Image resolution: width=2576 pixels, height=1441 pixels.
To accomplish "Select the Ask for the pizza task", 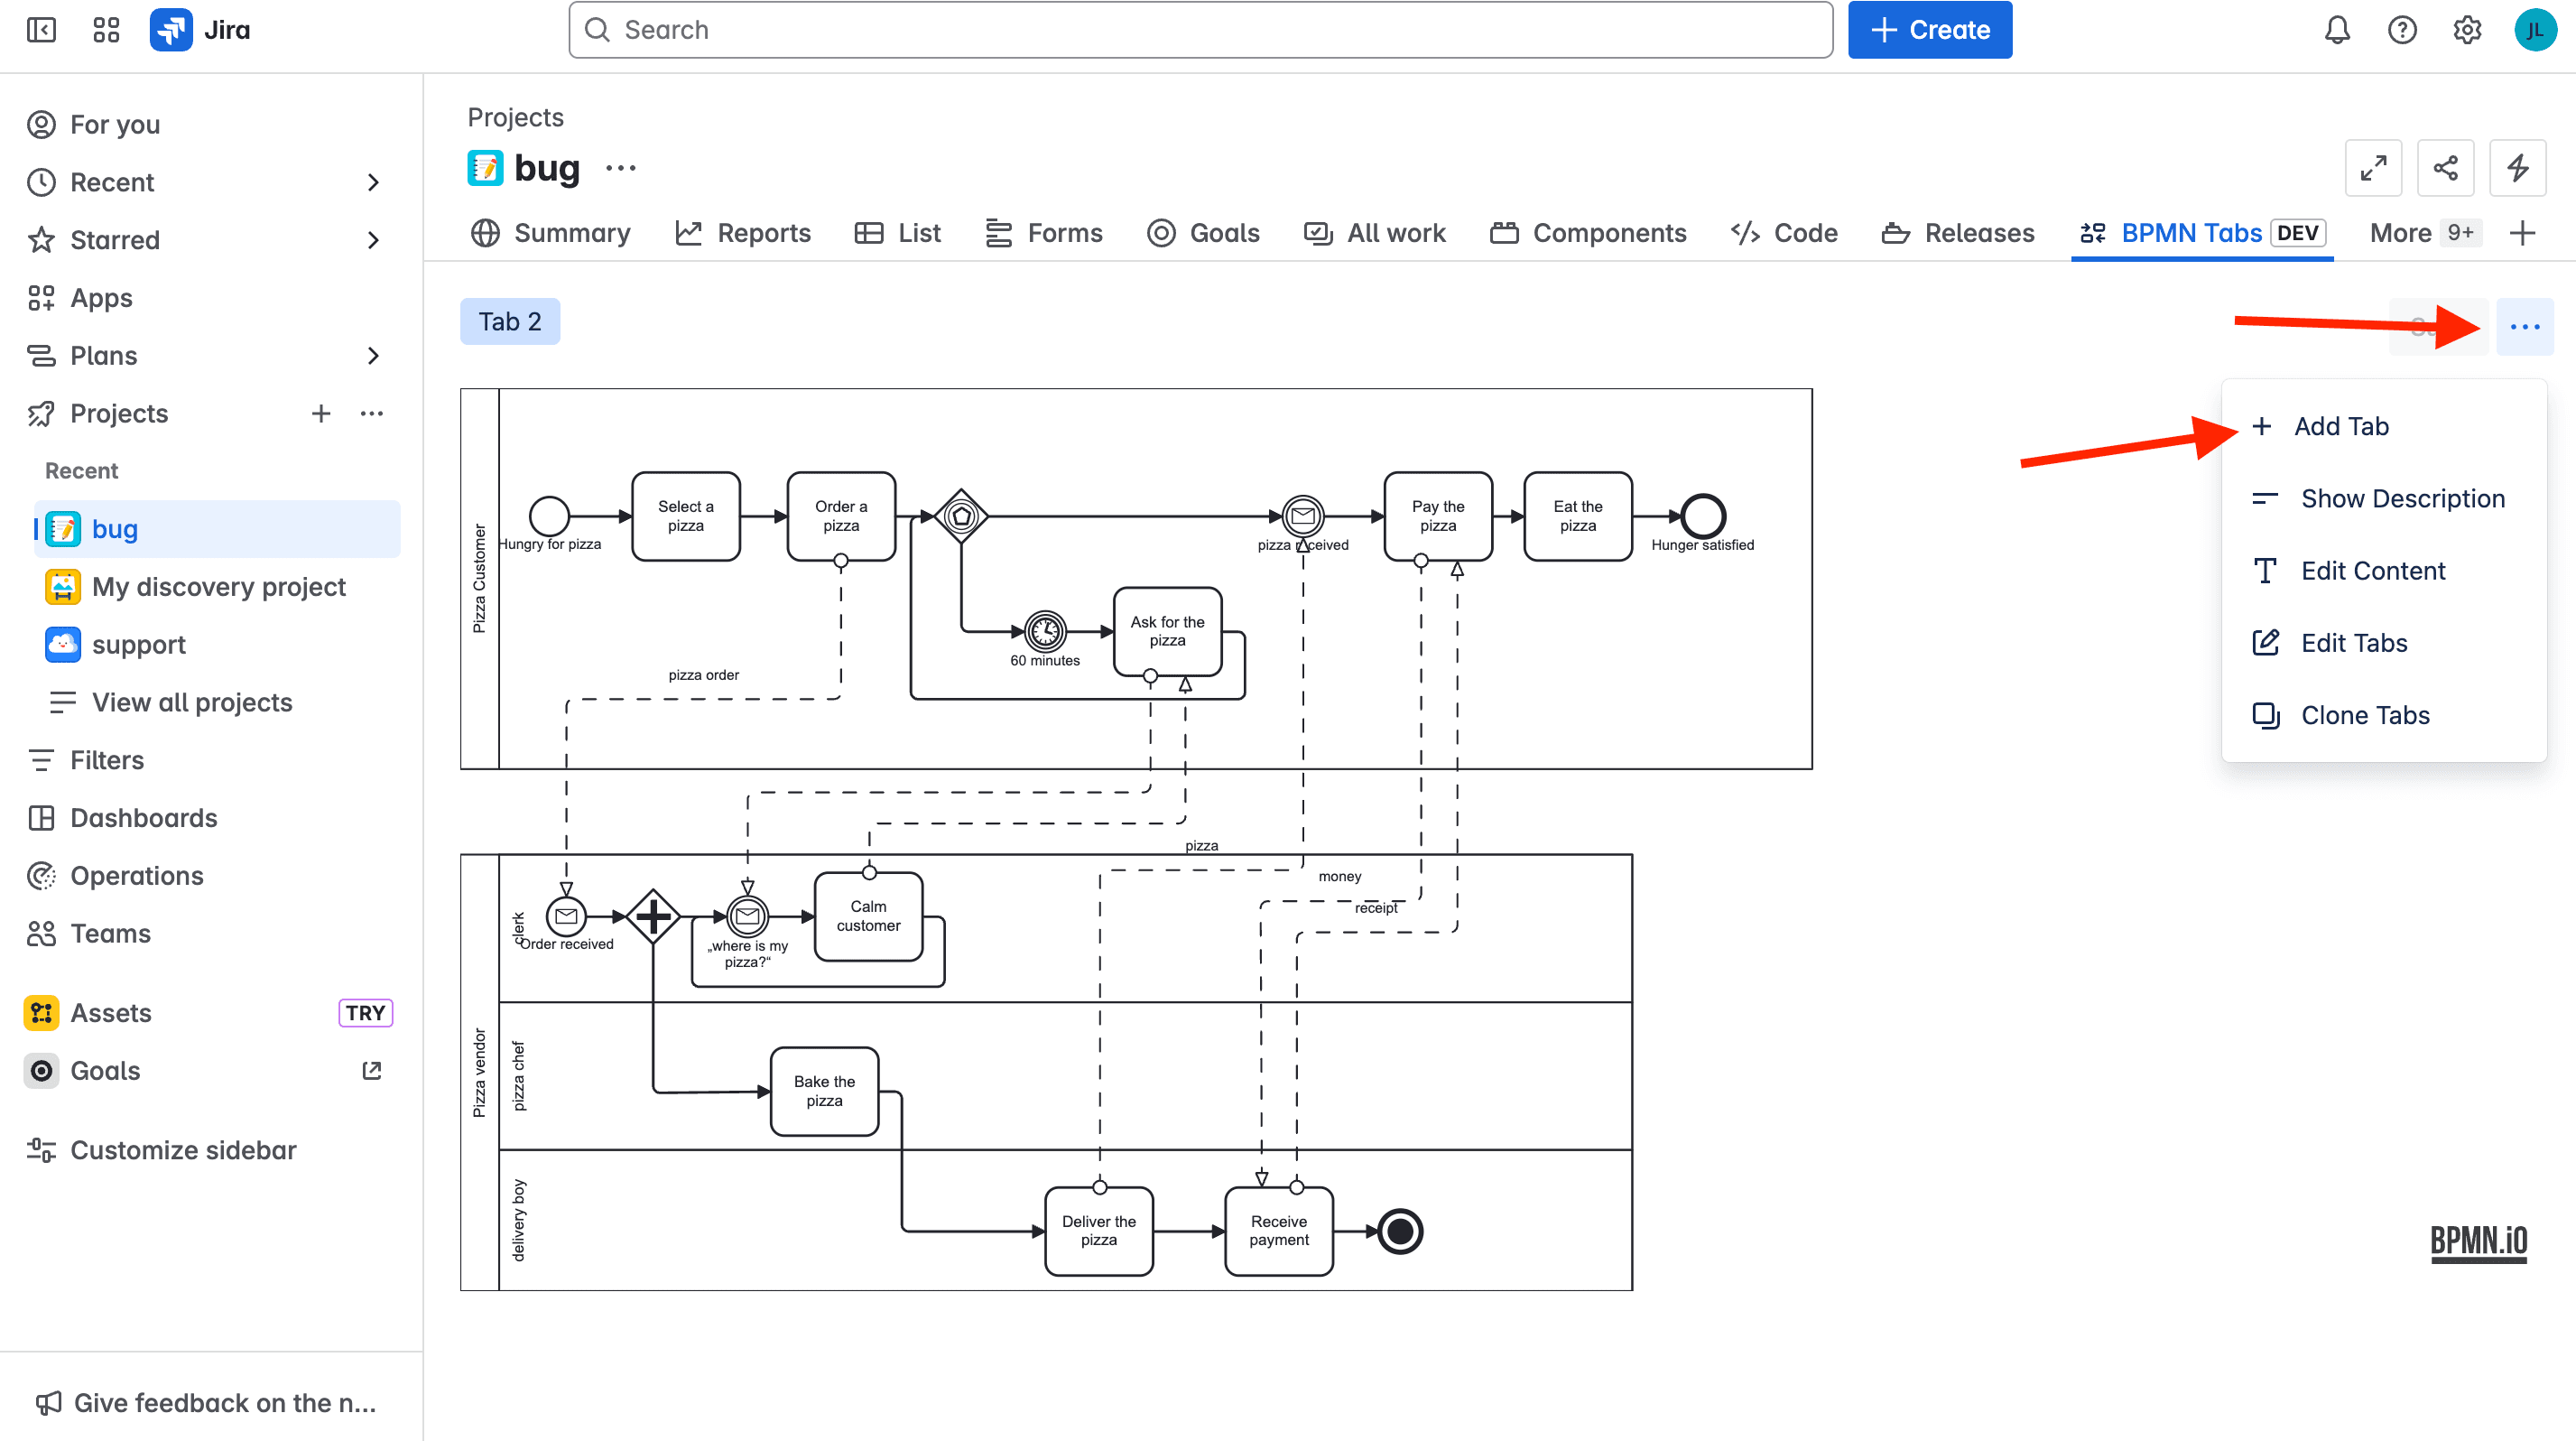I will pyautogui.click(x=1167, y=631).
